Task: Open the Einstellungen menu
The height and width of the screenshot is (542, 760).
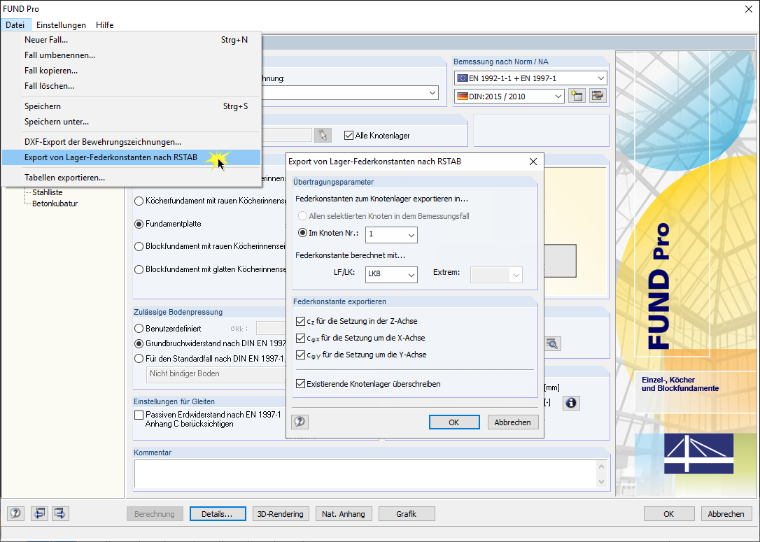Action: pyautogui.click(x=61, y=25)
